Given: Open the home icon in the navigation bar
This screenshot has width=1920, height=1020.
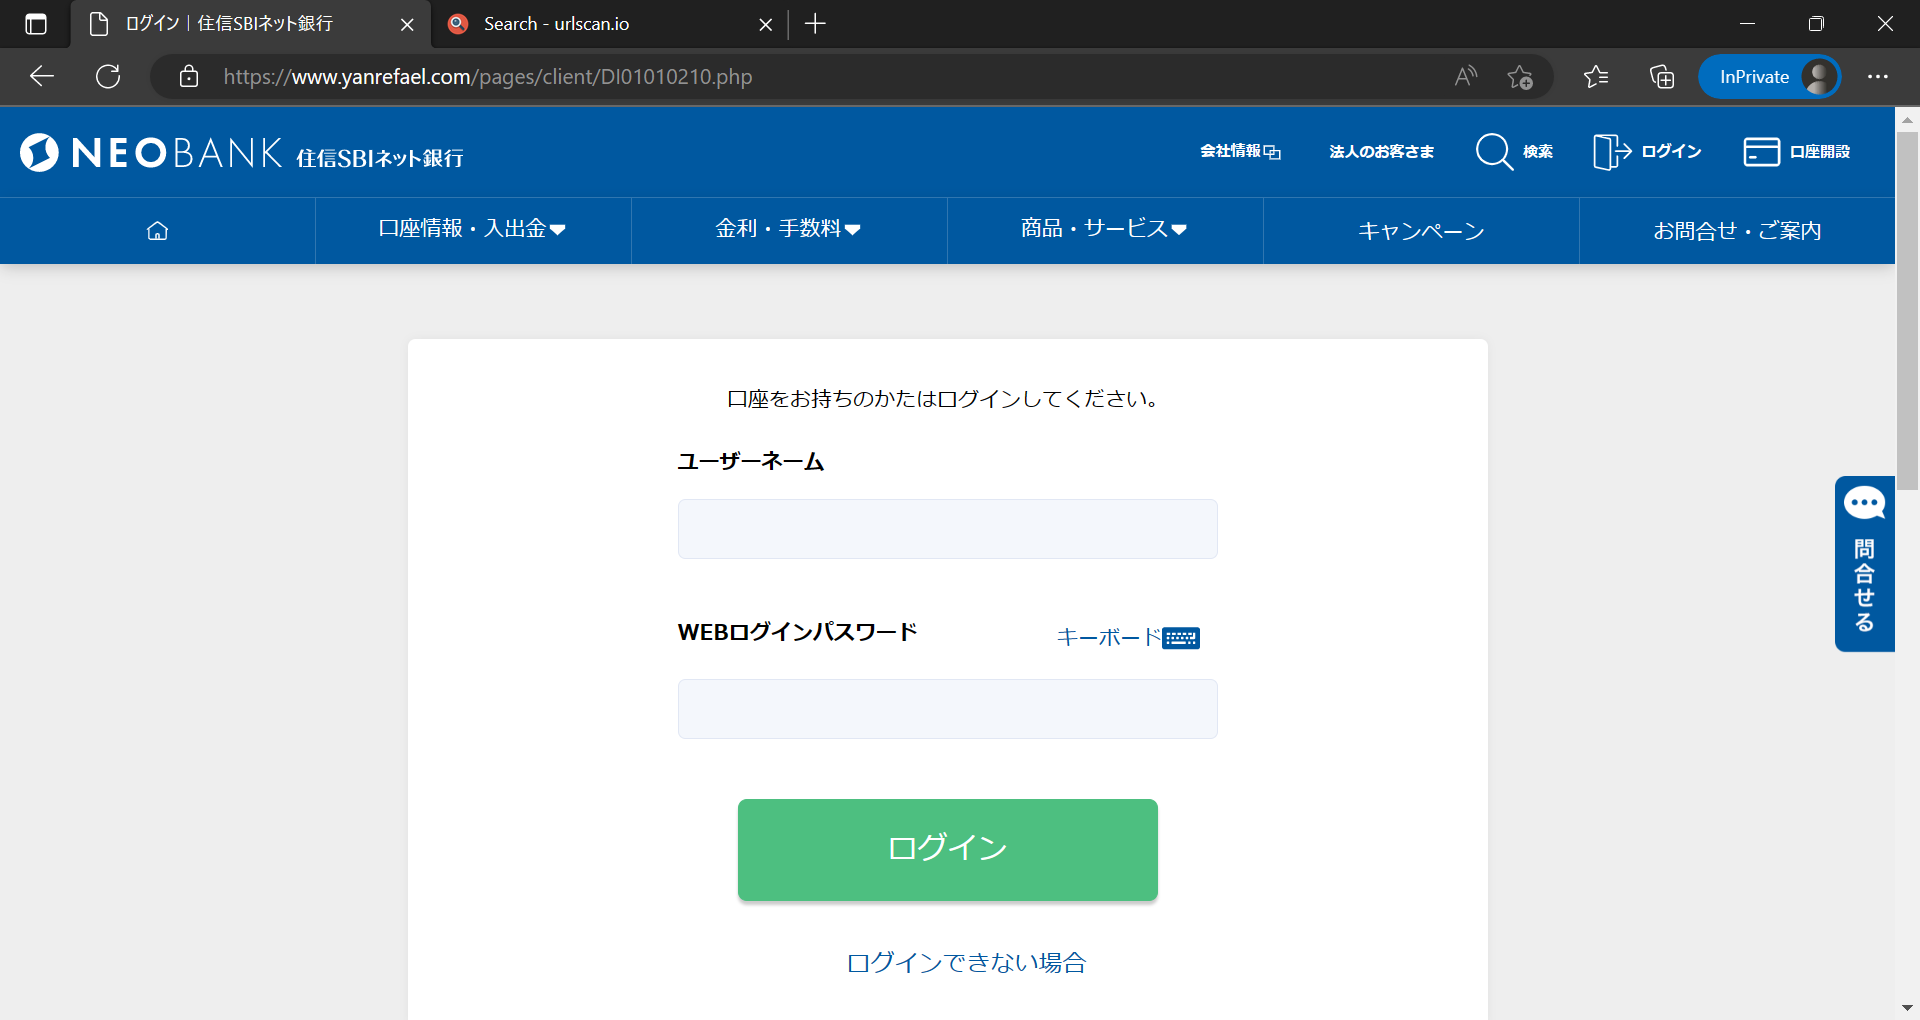Looking at the screenshot, I should pos(157,231).
